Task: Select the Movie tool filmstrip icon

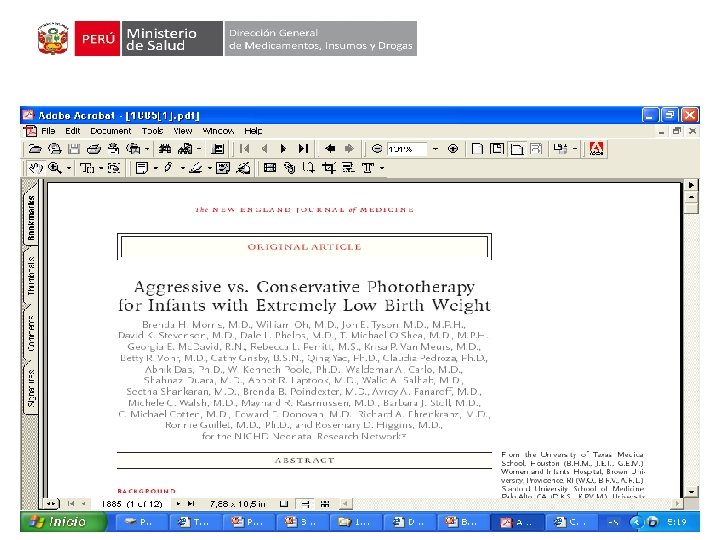Action: coord(270,168)
